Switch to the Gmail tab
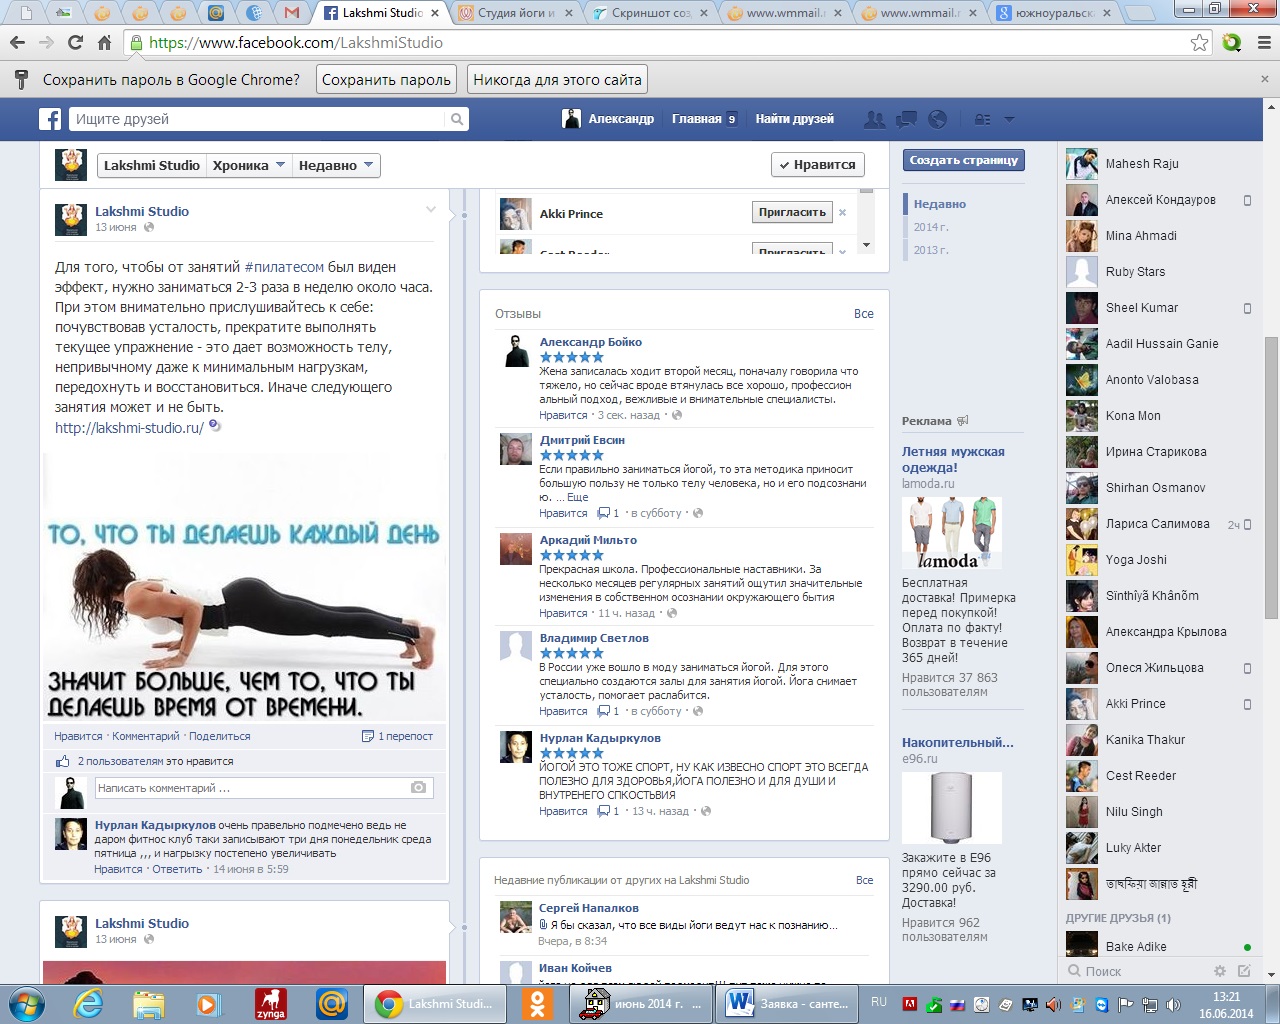This screenshot has width=1280, height=1024. coord(291,13)
